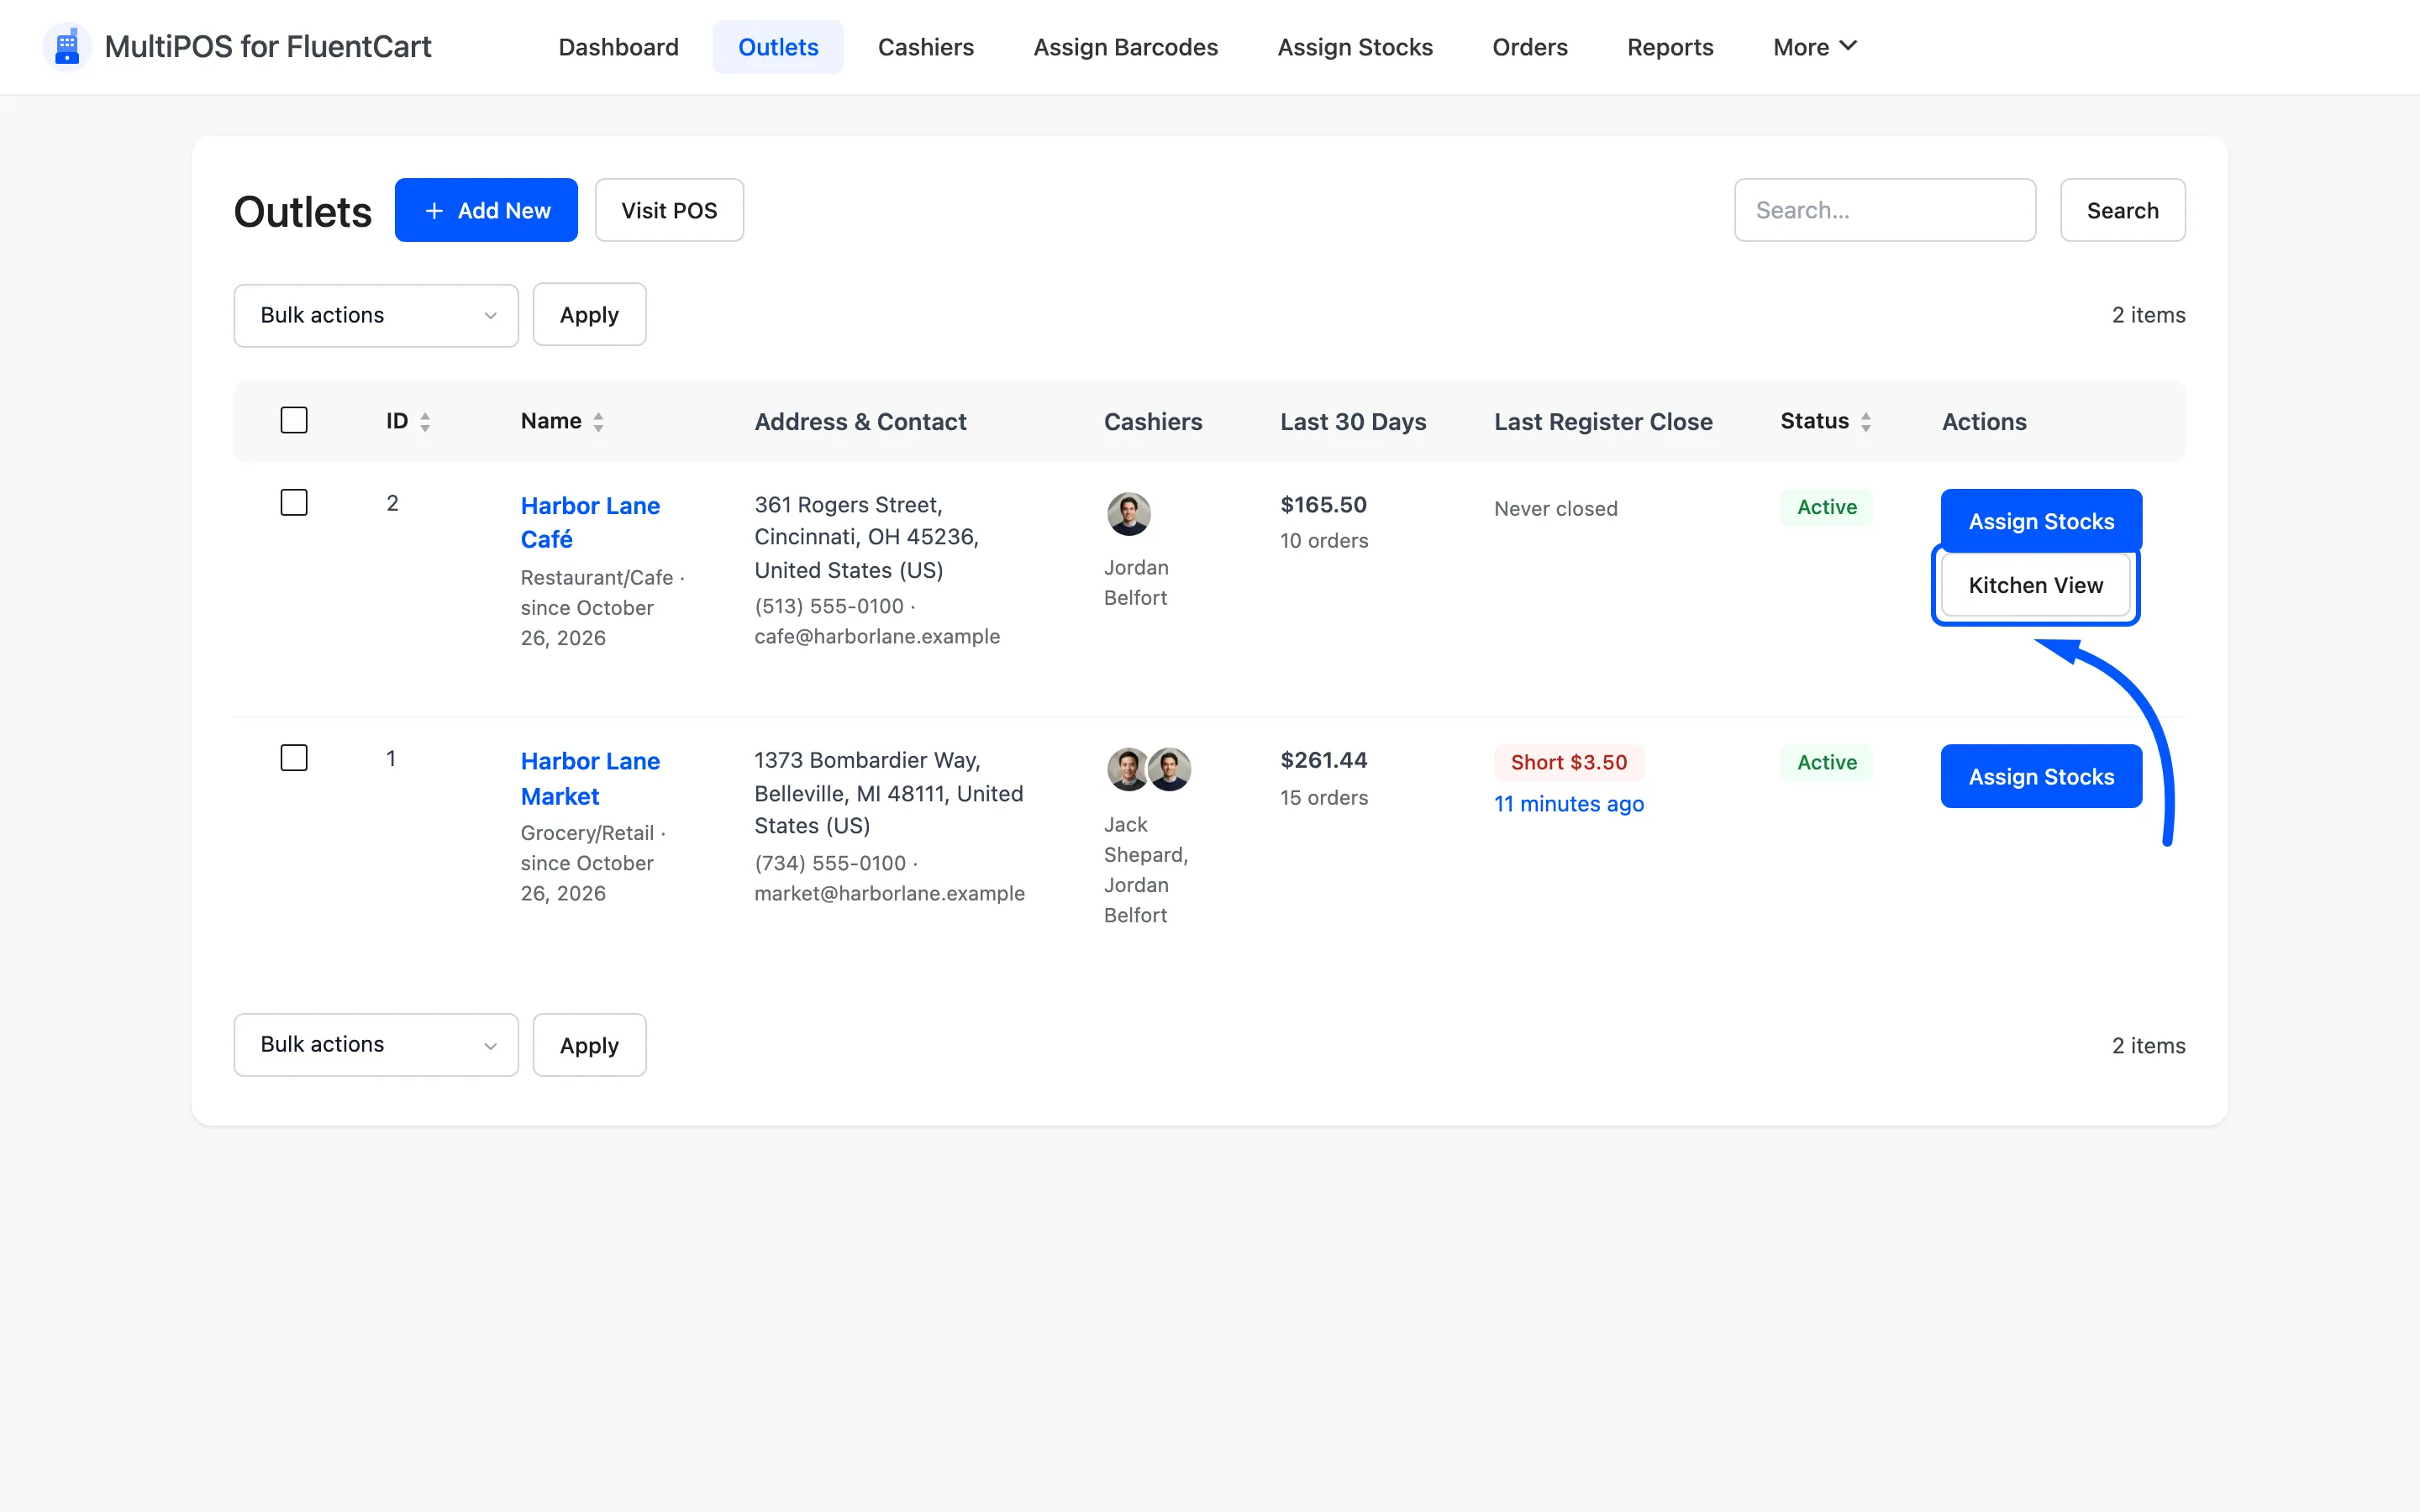The image size is (2420, 1512).
Task: Select the Harbor Lane Café row checkbox
Action: (294, 502)
